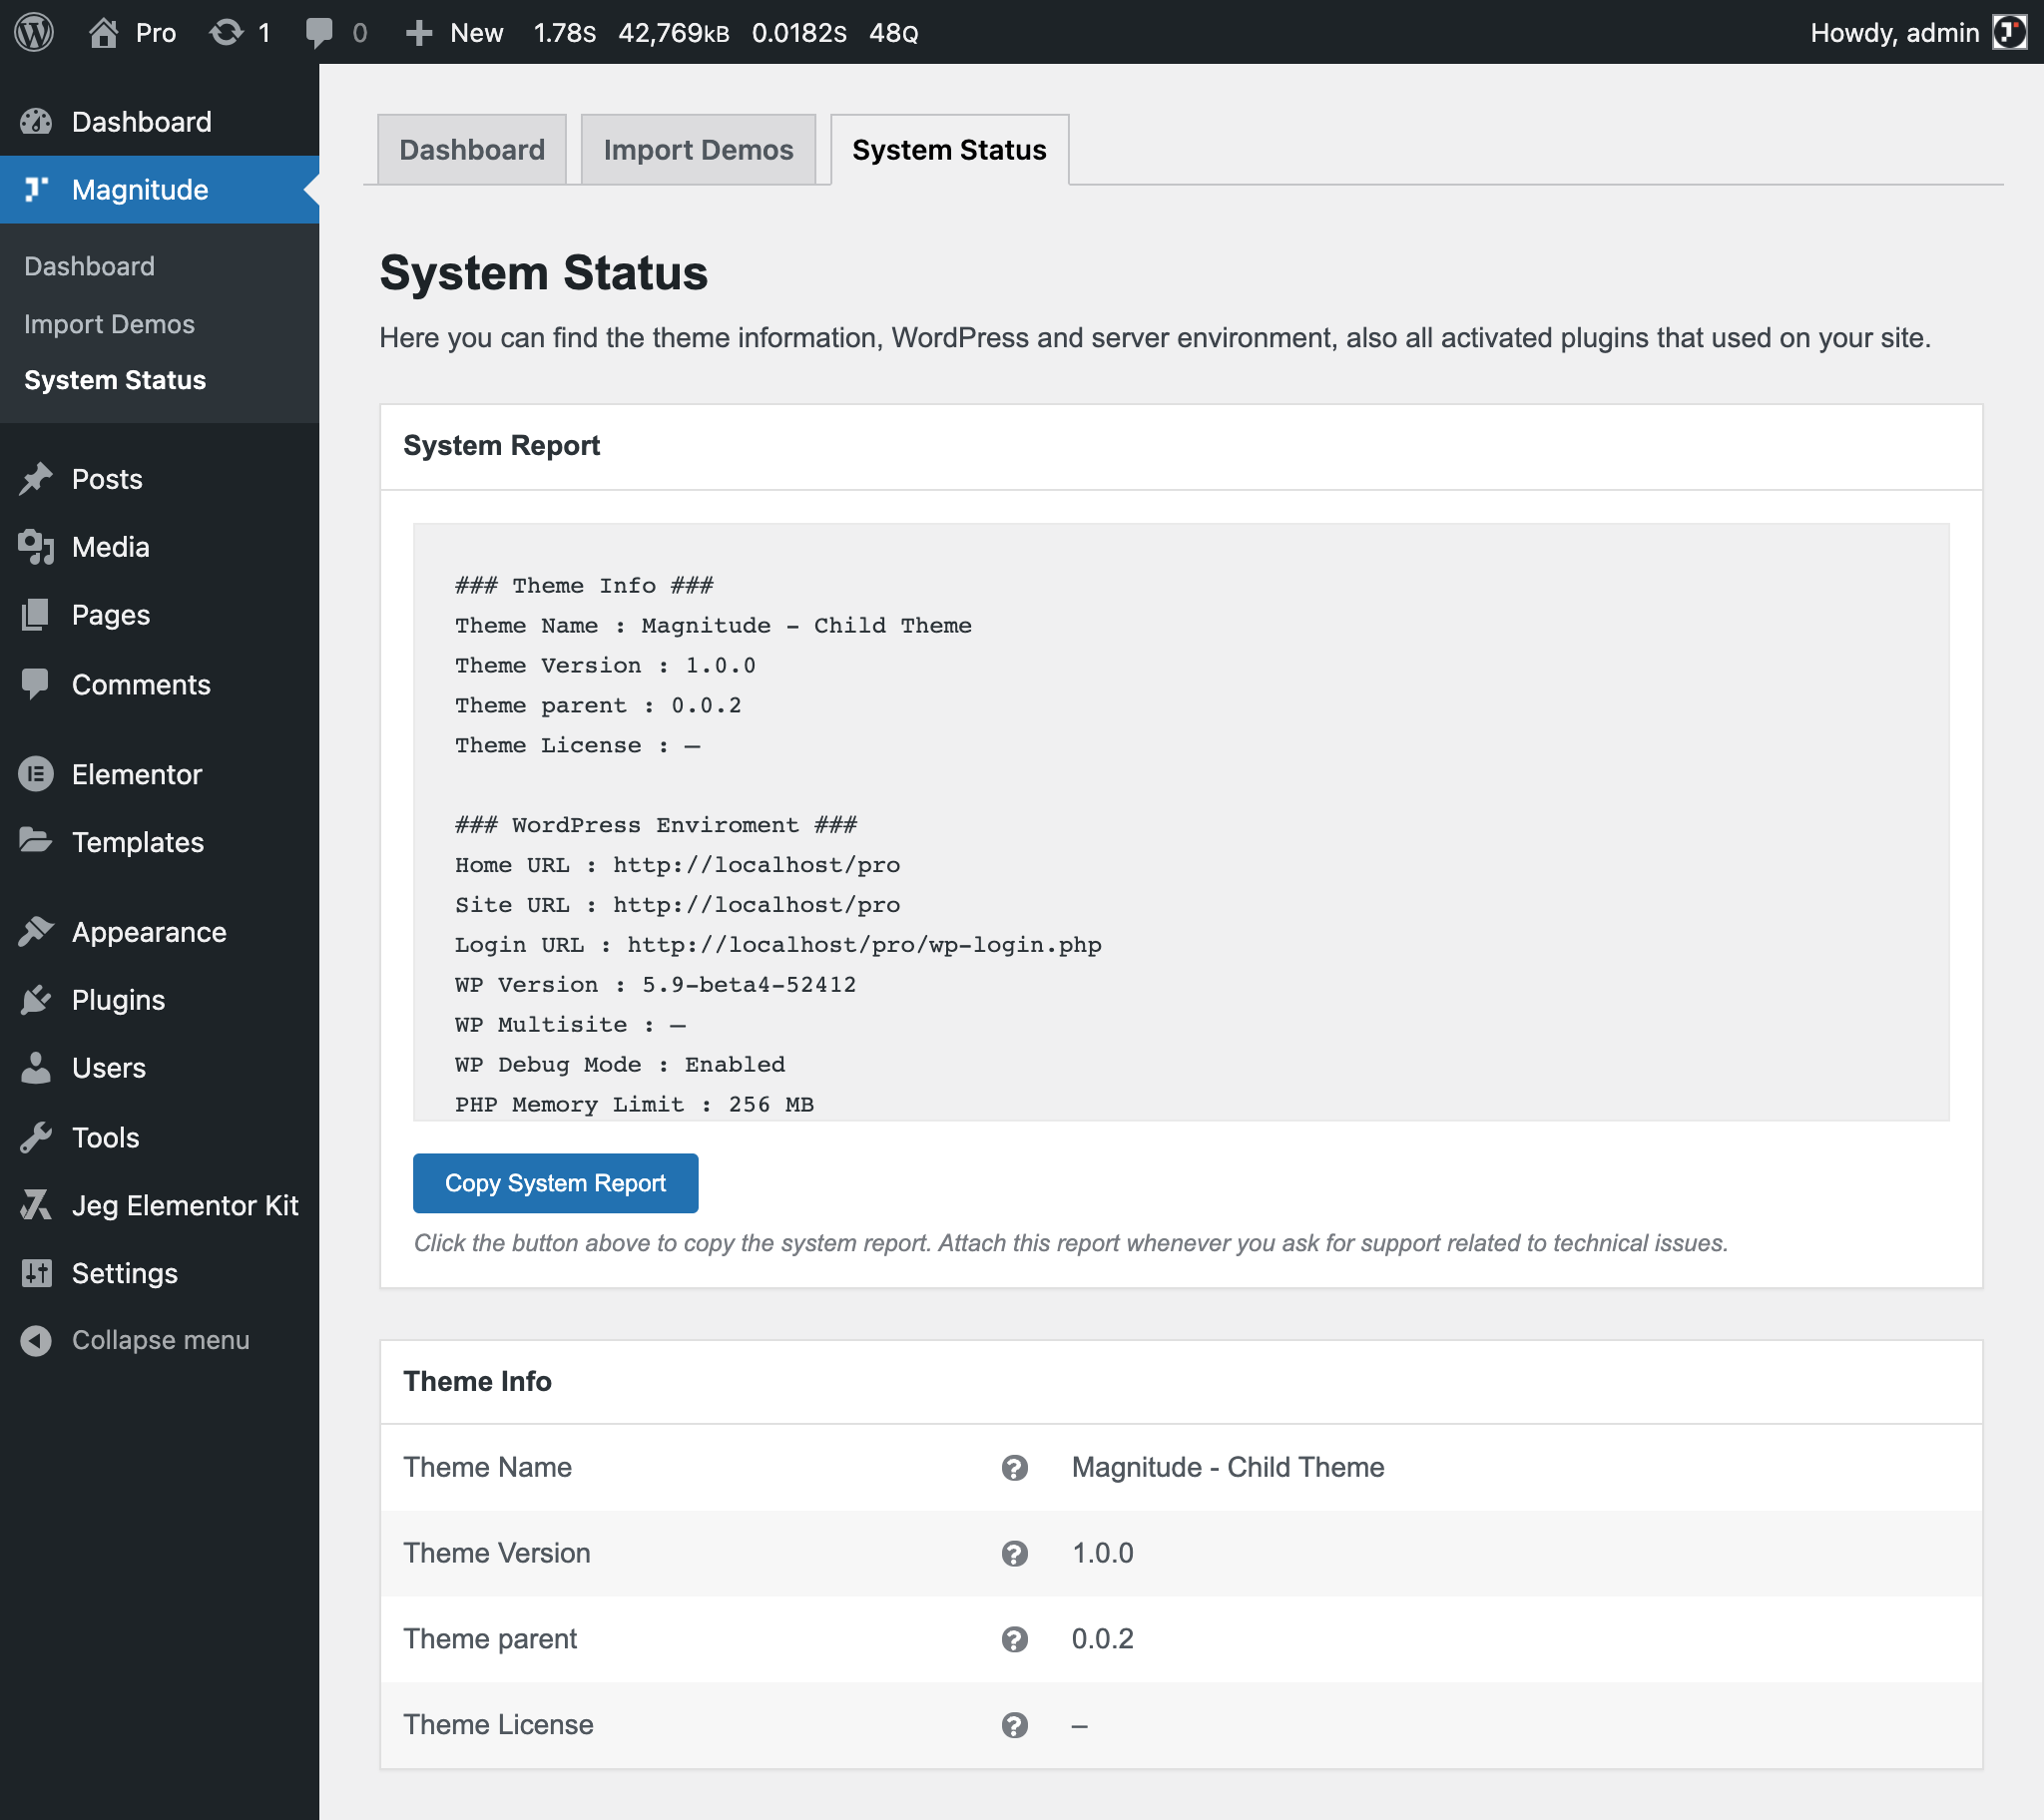Collapse the admin sidebar menu
2044x1820 pixels.
click(160, 1340)
